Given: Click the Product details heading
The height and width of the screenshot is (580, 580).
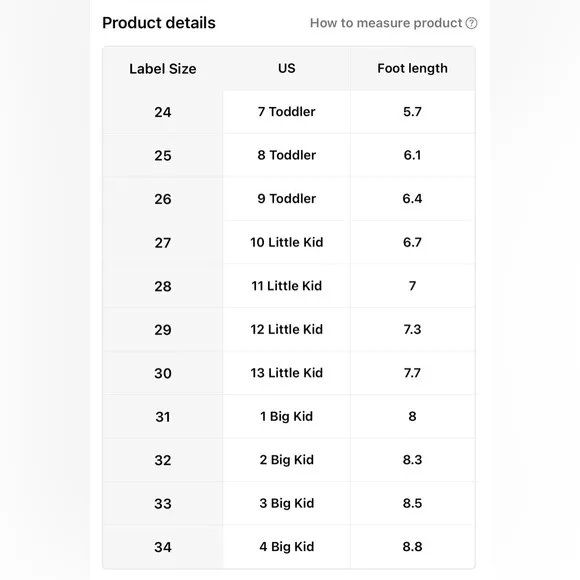Looking at the screenshot, I should pyautogui.click(x=159, y=23).
